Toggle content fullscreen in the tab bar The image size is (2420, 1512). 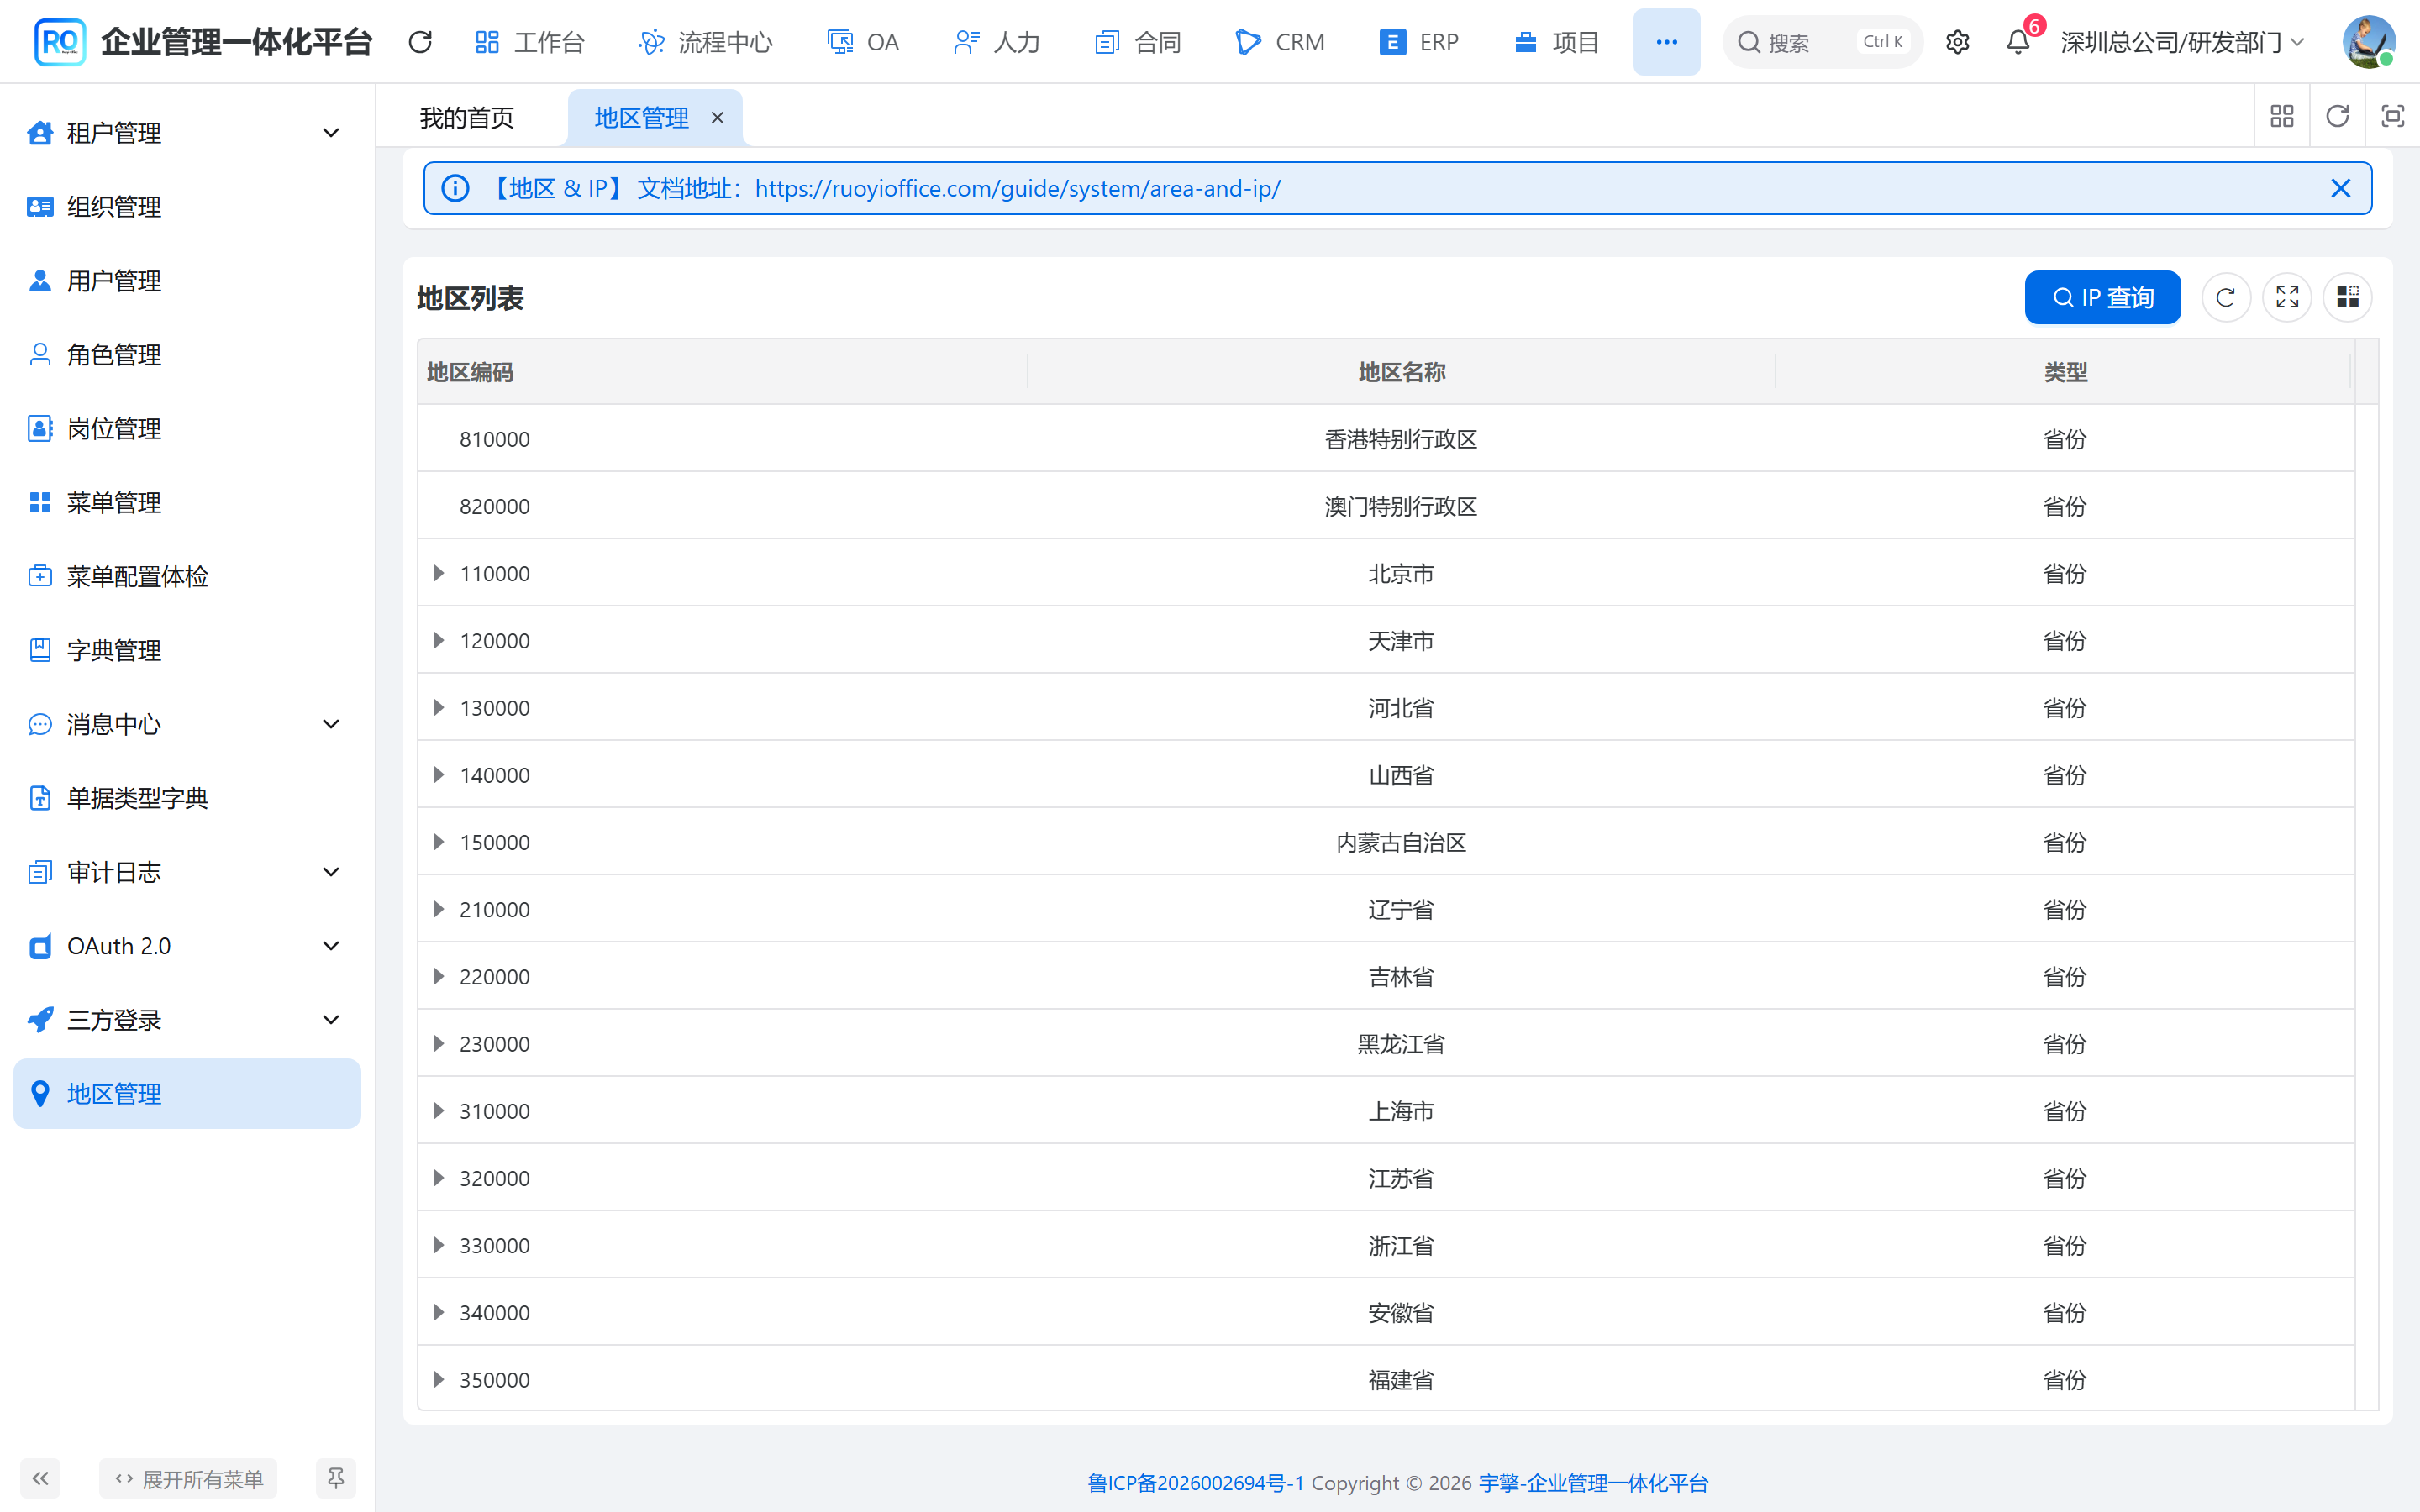point(2392,116)
